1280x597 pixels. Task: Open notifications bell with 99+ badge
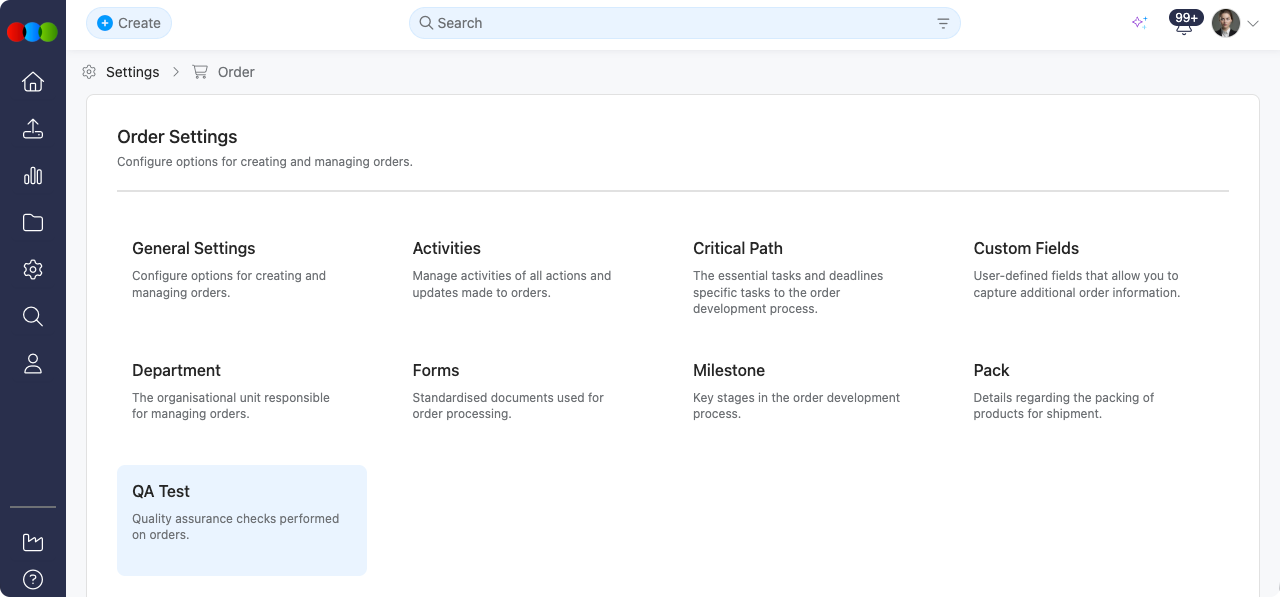click(1184, 24)
